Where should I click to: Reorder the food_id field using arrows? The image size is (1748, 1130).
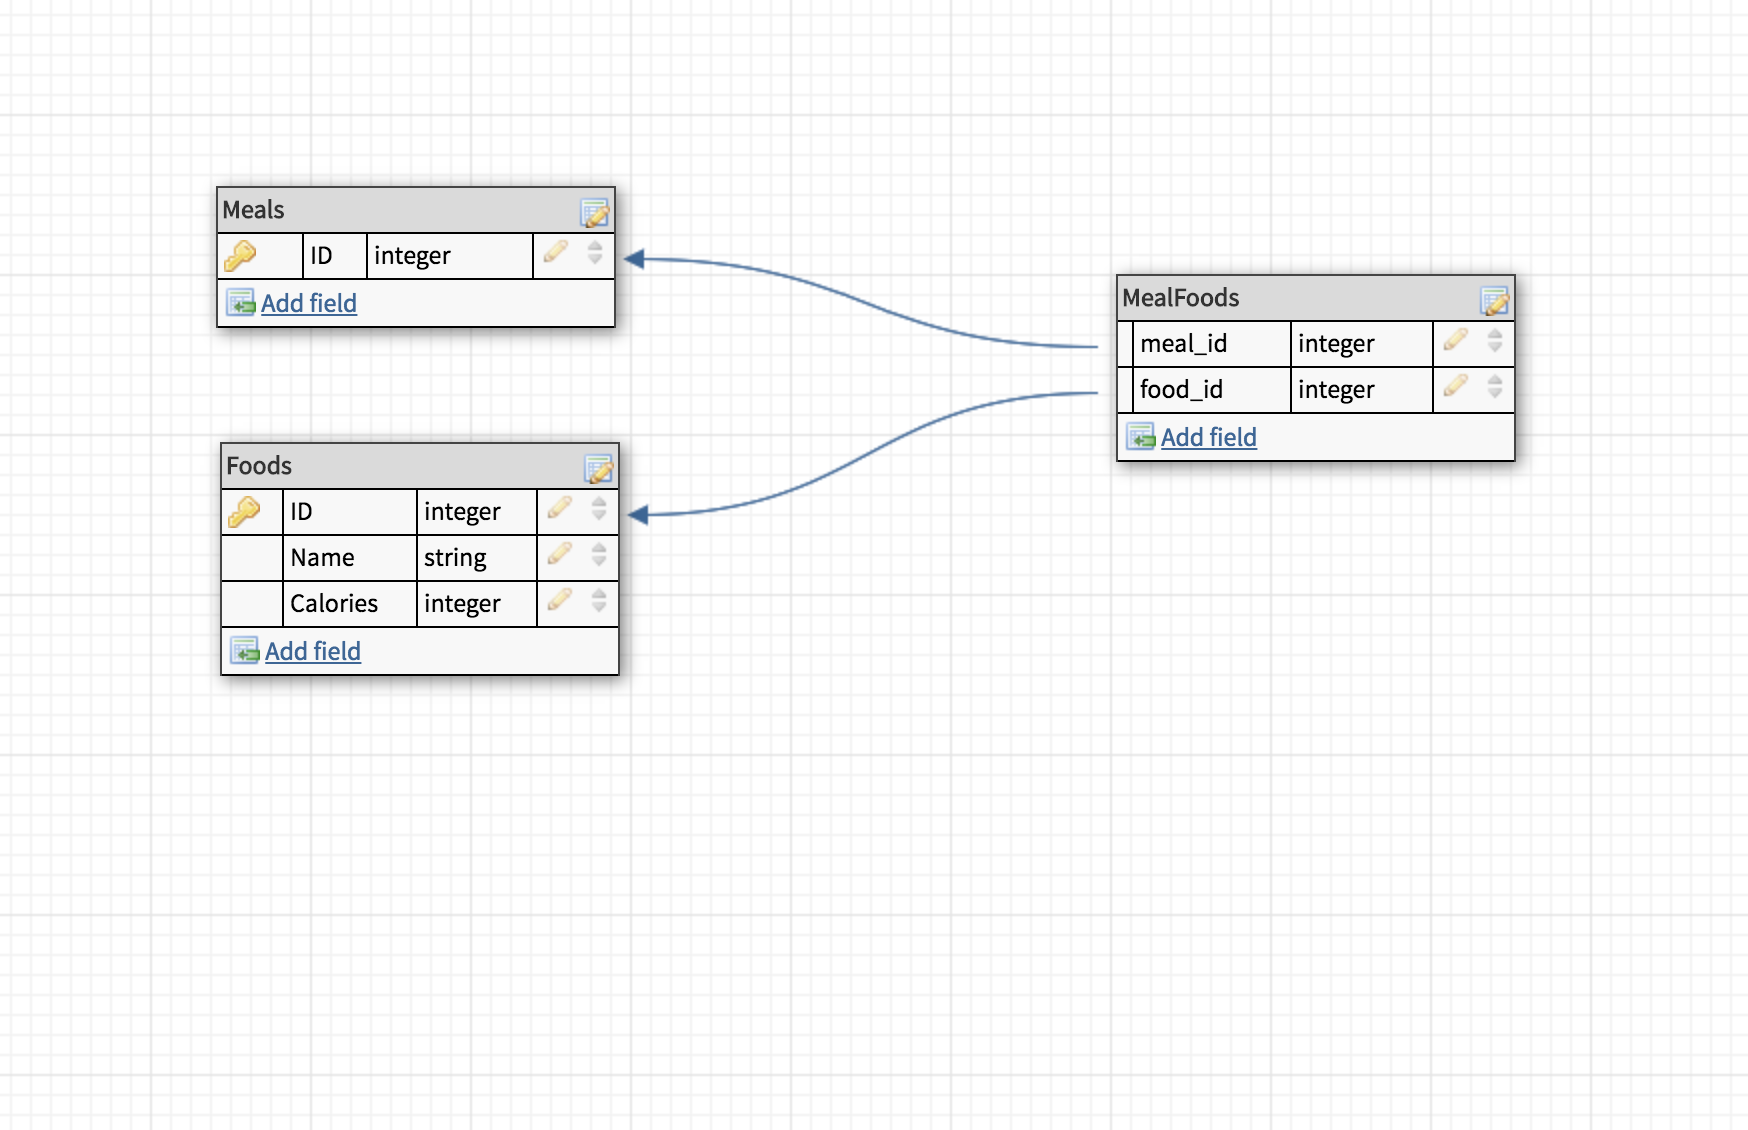tap(1495, 386)
